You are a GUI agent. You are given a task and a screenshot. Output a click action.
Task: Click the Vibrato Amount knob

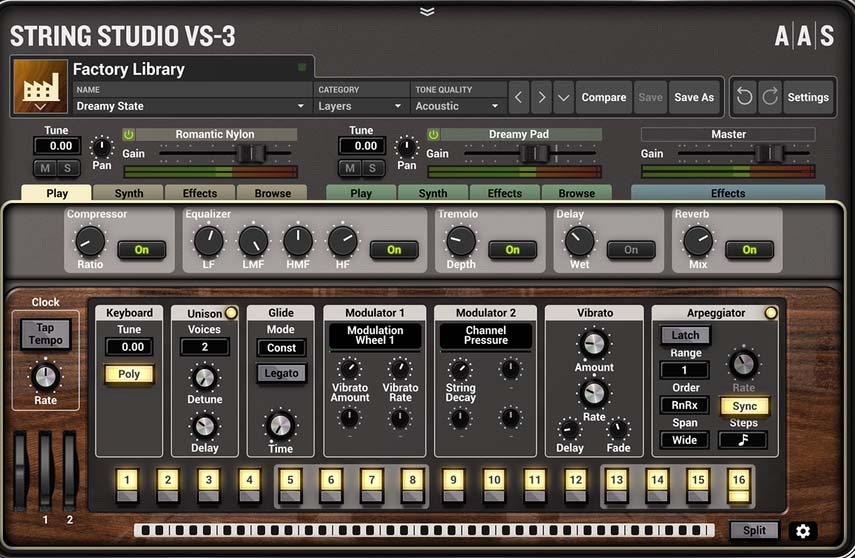[594, 344]
